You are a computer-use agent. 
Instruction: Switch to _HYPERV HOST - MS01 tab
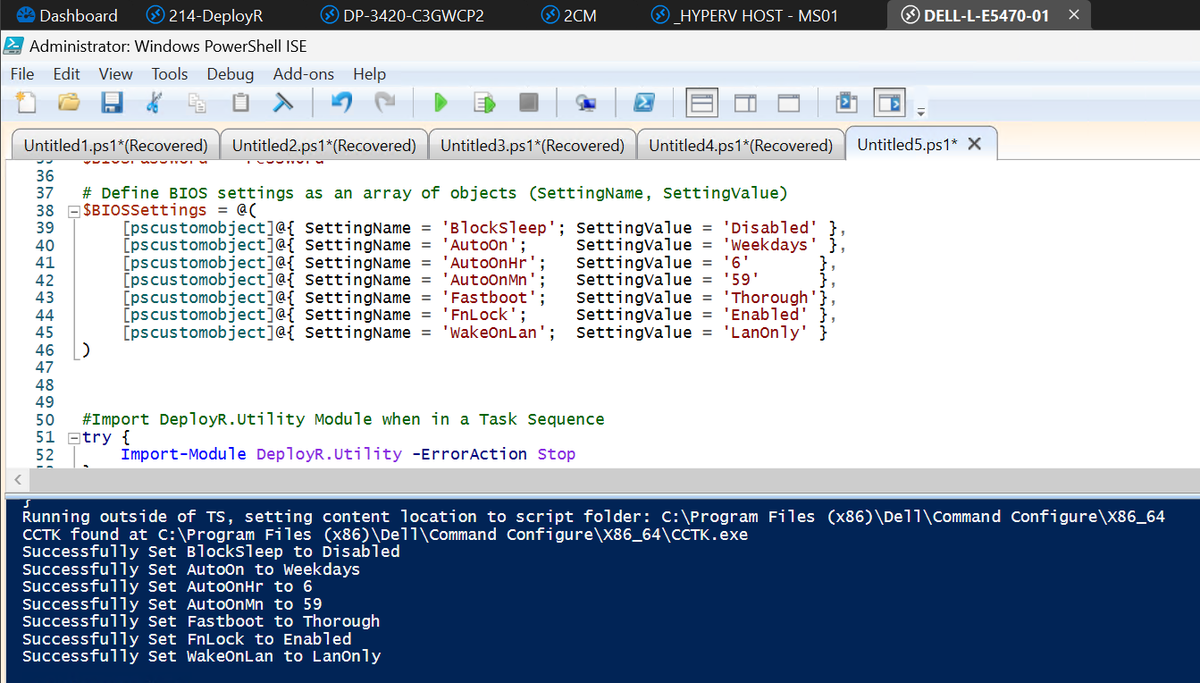coord(745,15)
